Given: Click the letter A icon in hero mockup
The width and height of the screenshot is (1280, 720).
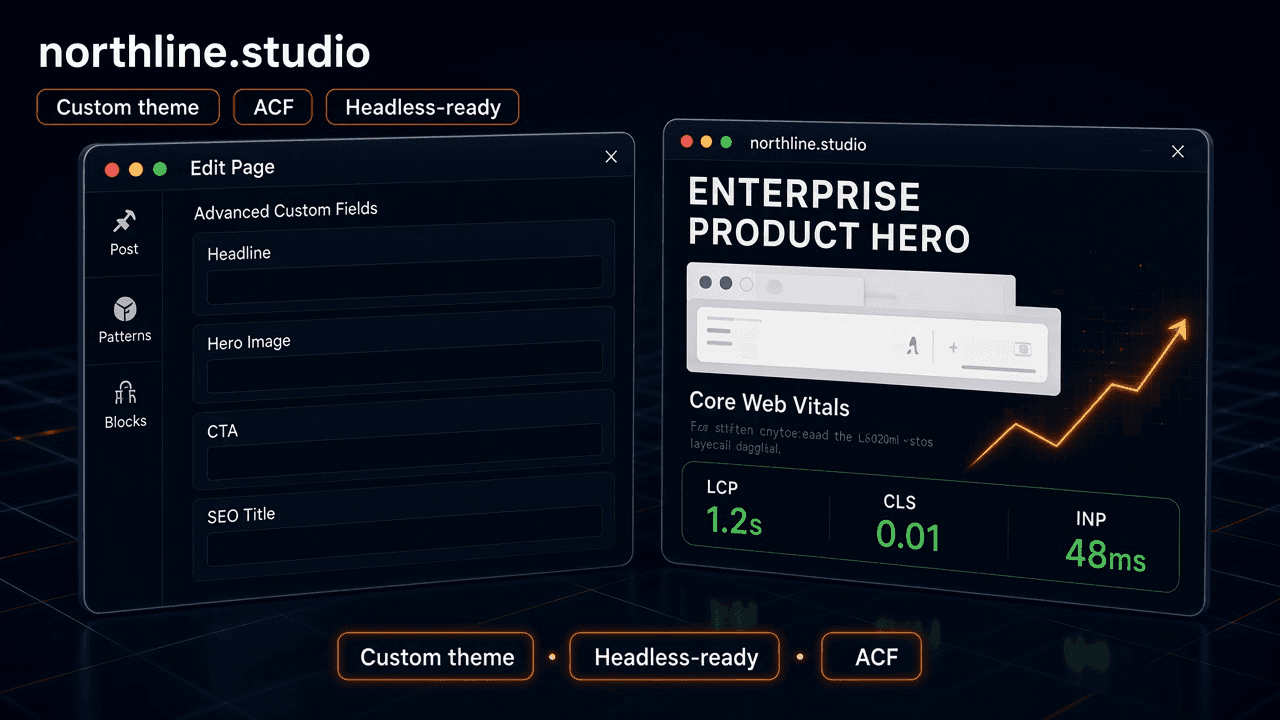Looking at the screenshot, I should (x=911, y=346).
